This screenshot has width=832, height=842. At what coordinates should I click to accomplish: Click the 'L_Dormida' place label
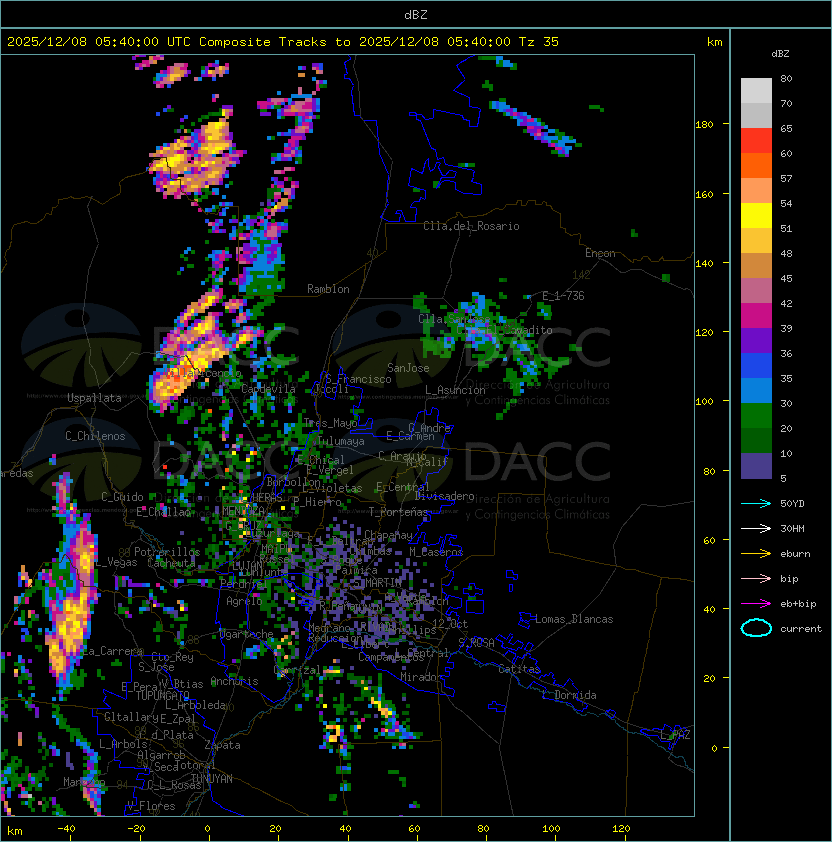coord(569,695)
